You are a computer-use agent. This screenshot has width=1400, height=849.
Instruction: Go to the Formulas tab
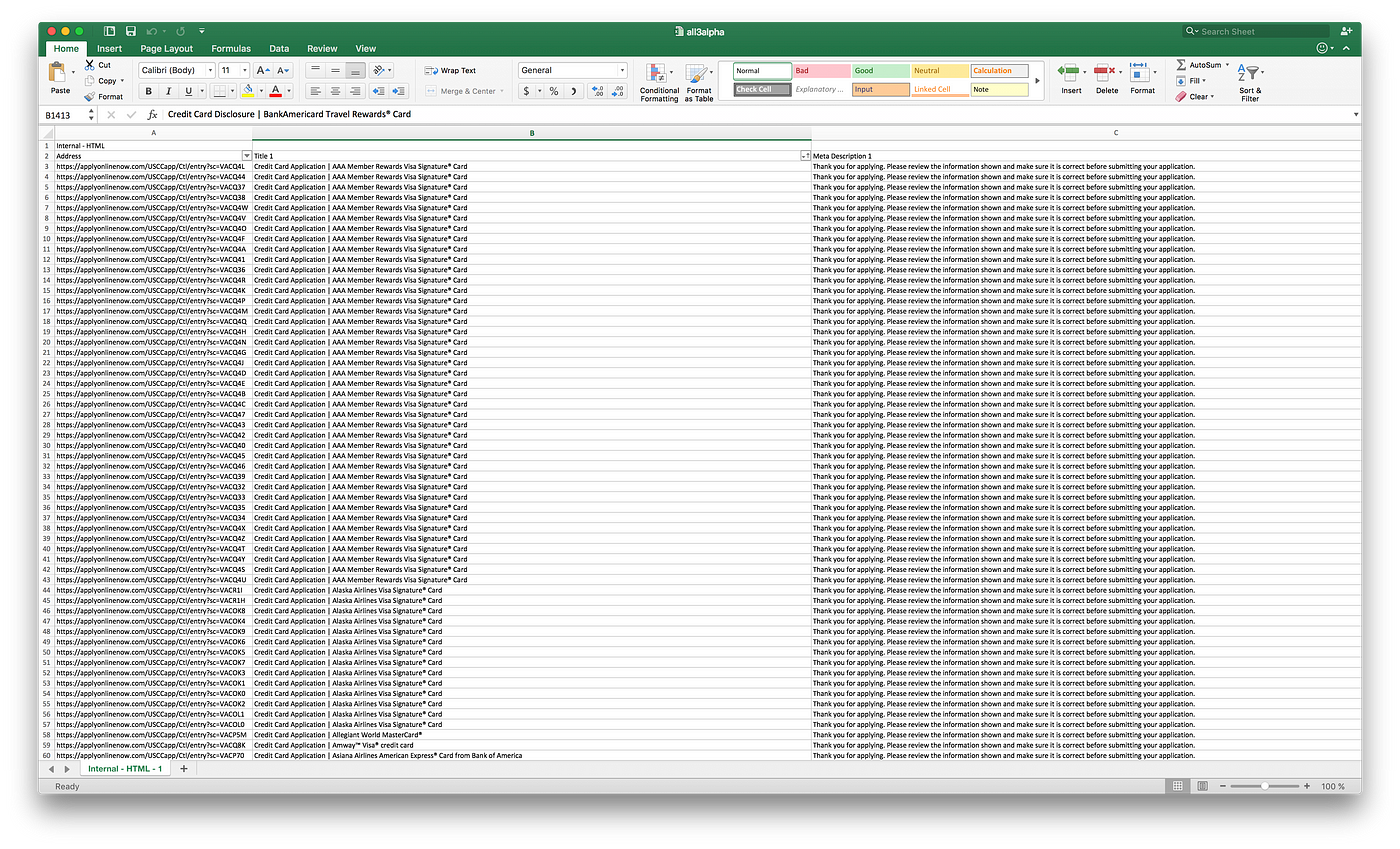click(231, 48)
